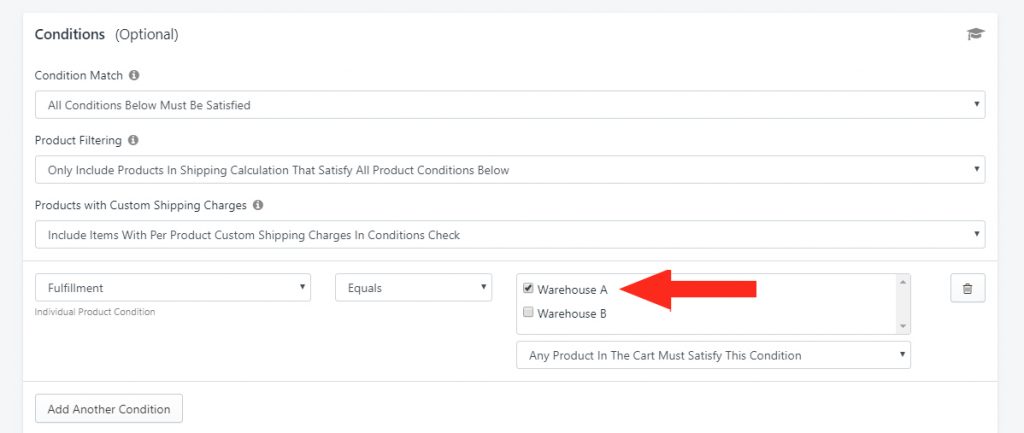1024x433 pixels.
Task: Open the Product Filtering dropdown
Action: pyautogui.click(x=509, y=170)
